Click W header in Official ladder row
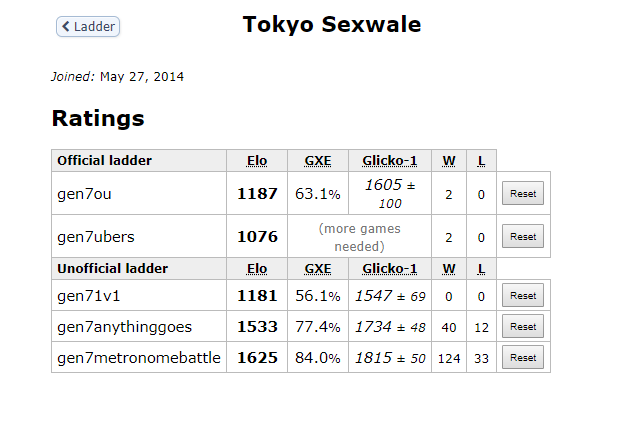 [449, 160]
